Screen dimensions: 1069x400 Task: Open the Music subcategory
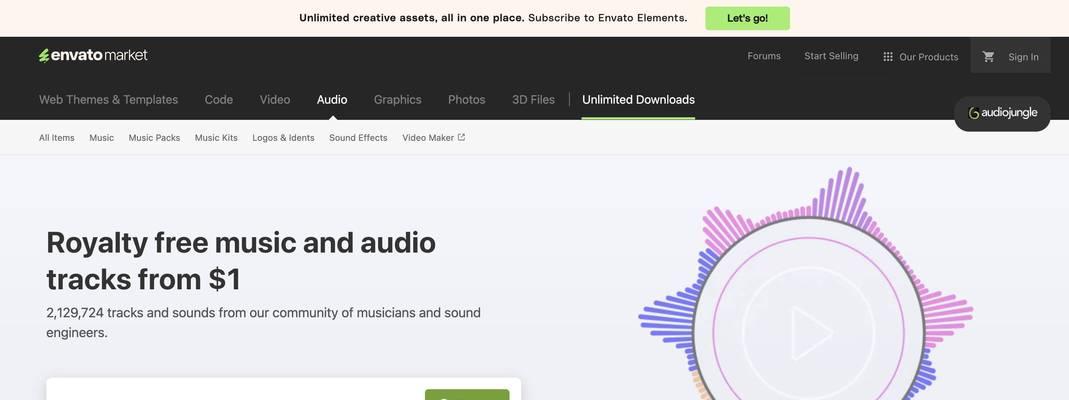click(102, 138)
